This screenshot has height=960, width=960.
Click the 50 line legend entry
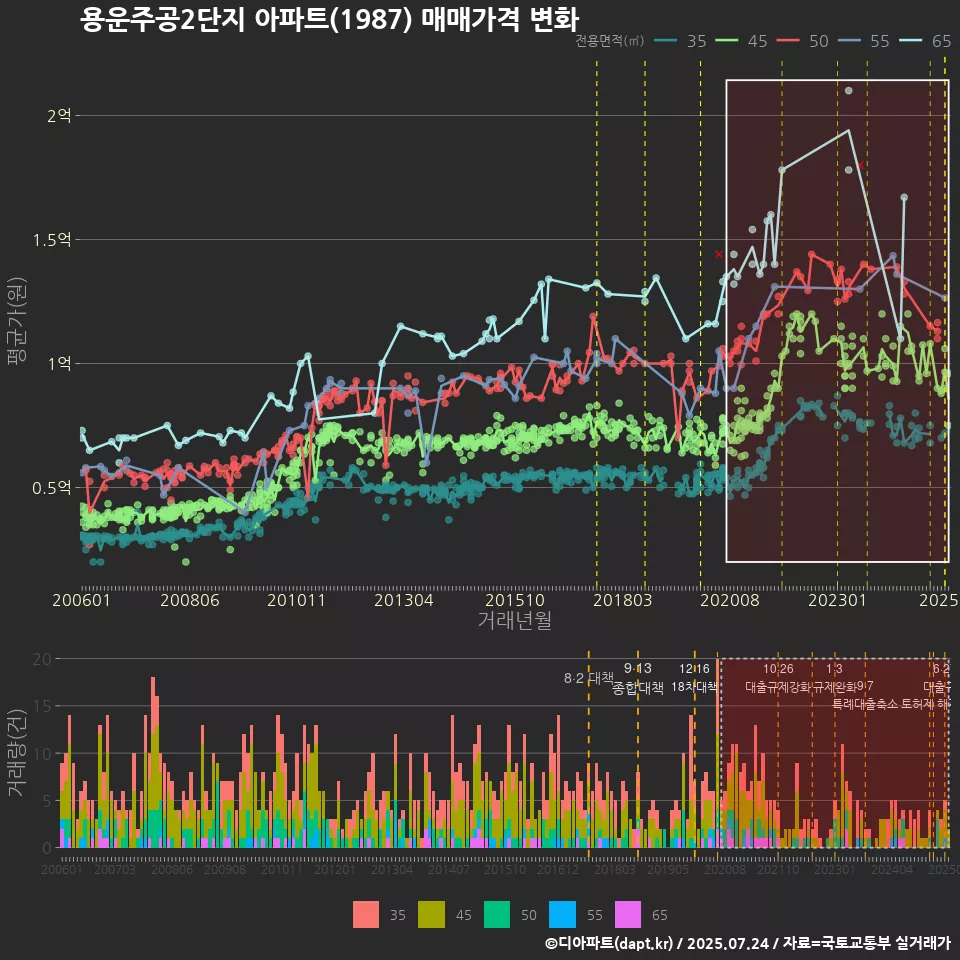click(x=803, y=41)
